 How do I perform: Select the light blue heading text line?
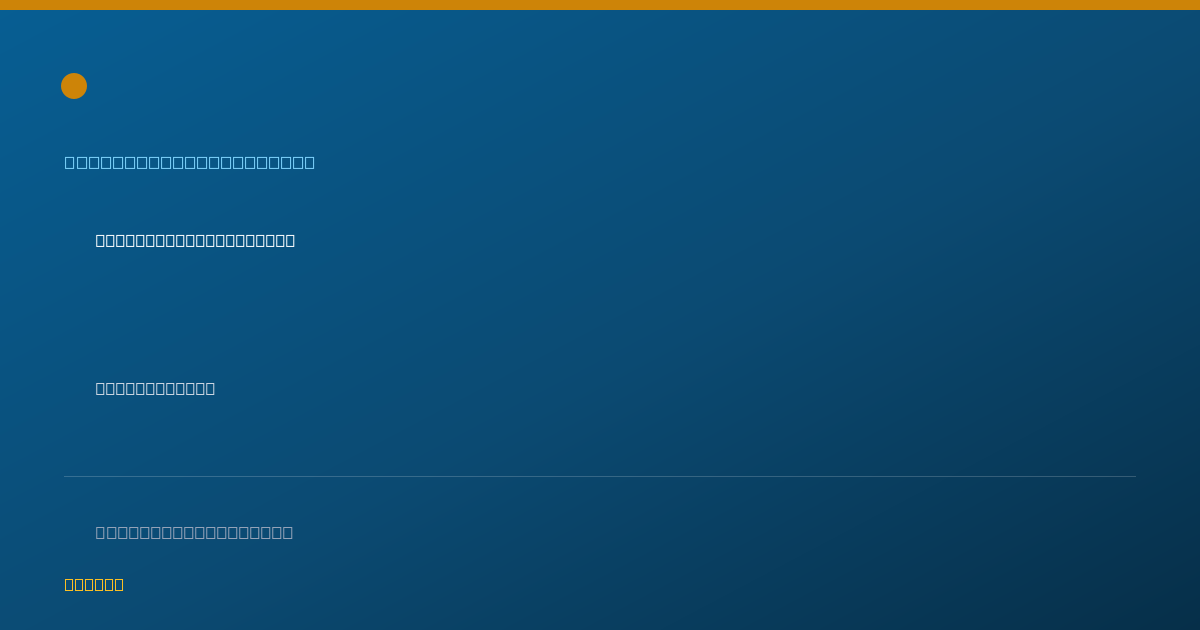(190, 162)
